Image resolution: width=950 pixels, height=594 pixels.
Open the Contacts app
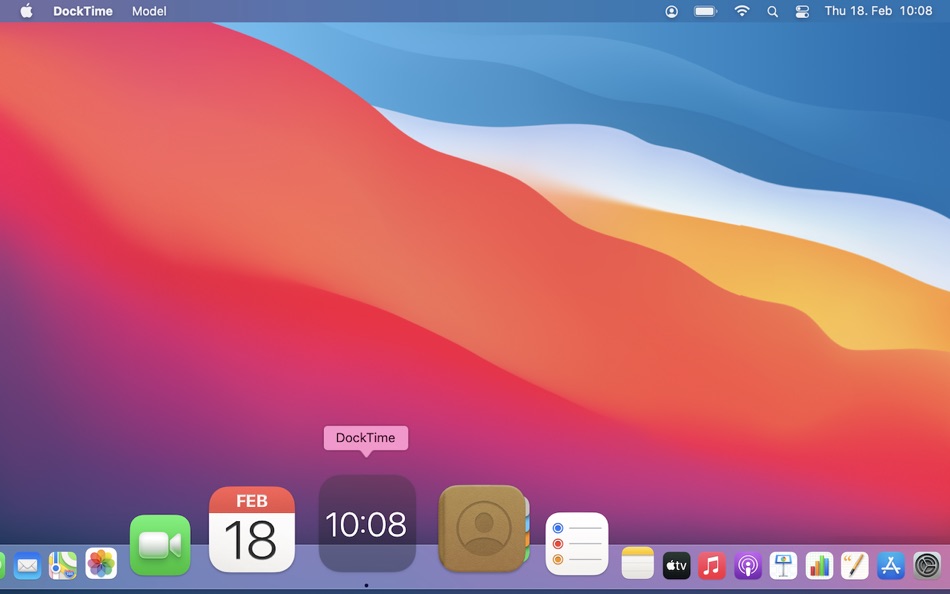point(483,525)
